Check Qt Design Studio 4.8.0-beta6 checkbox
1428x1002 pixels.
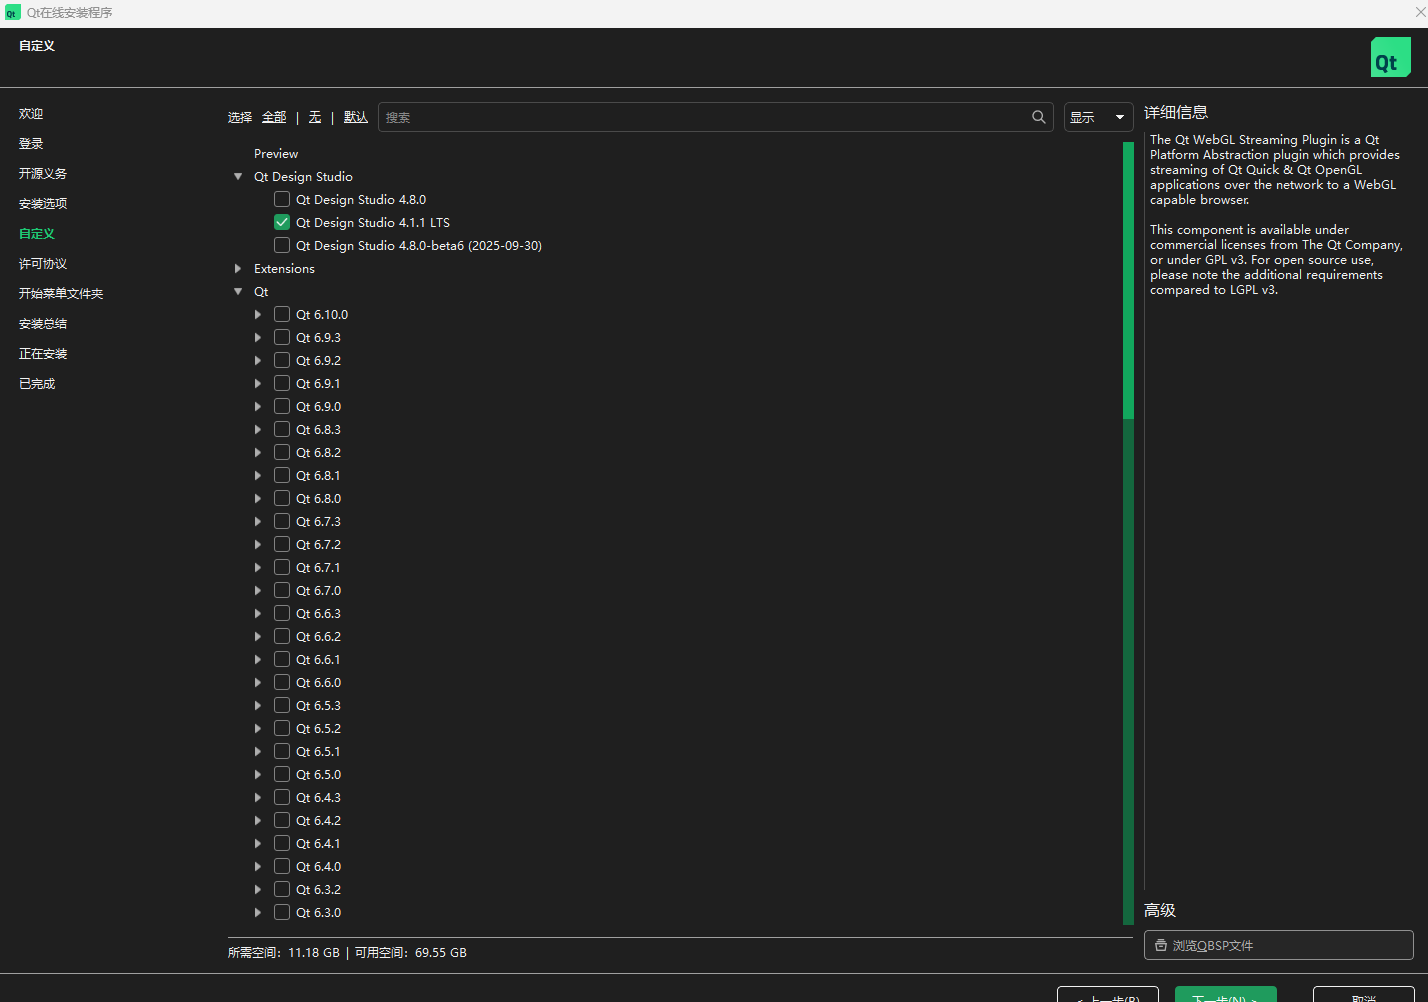282,245
